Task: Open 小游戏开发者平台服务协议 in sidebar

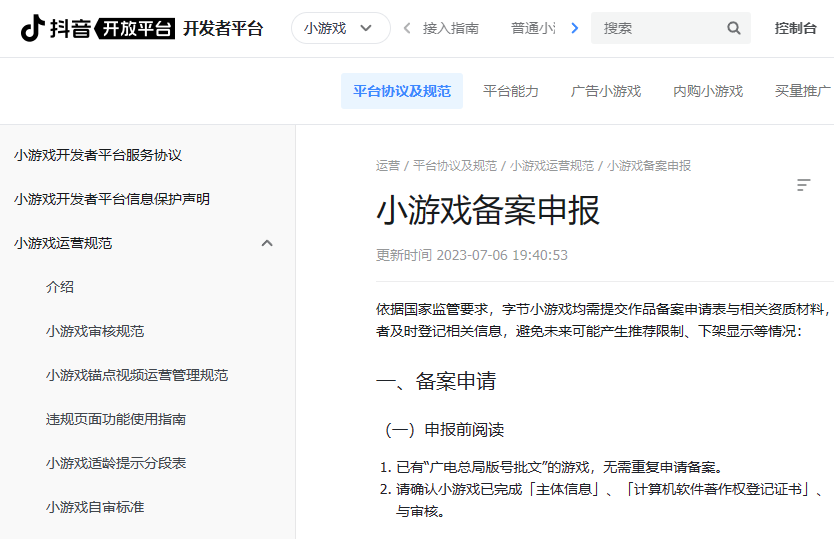Action: (98, 155)
